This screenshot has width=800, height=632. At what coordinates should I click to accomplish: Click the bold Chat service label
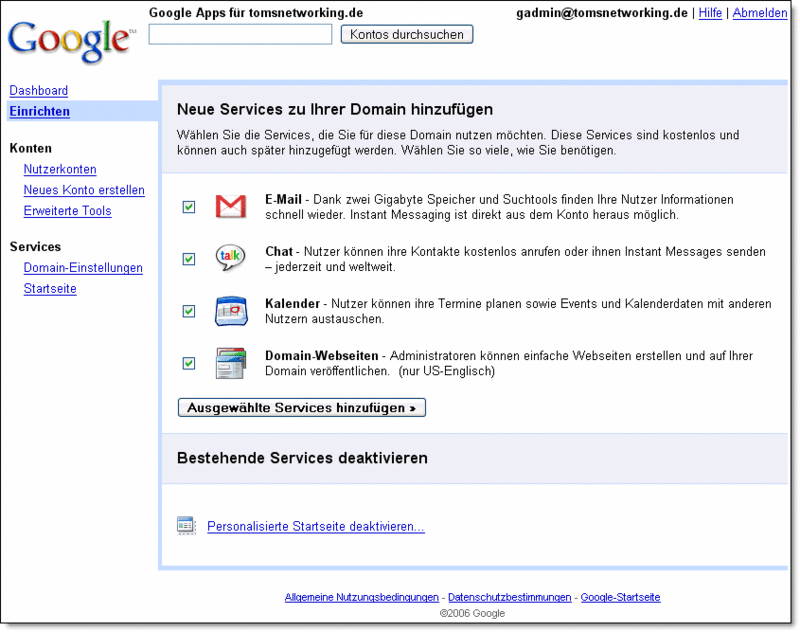pos(279,251)
